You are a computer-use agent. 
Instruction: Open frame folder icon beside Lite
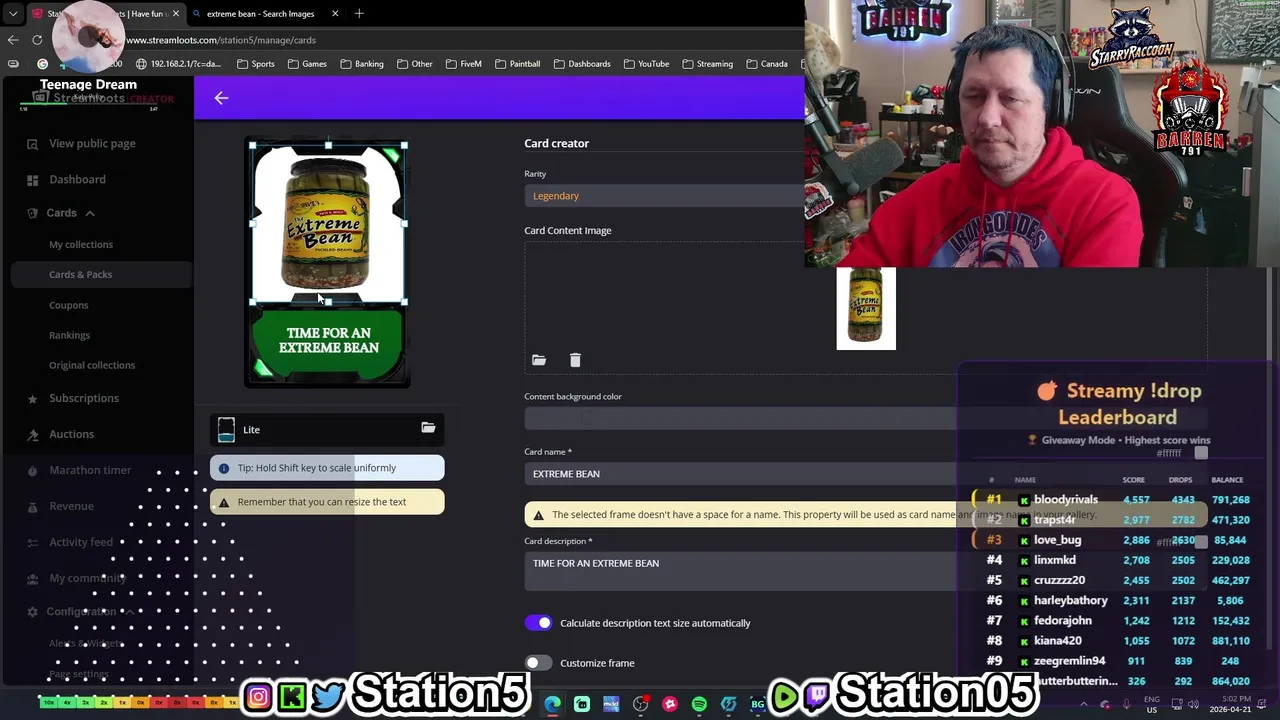click(x=428, y=428)
